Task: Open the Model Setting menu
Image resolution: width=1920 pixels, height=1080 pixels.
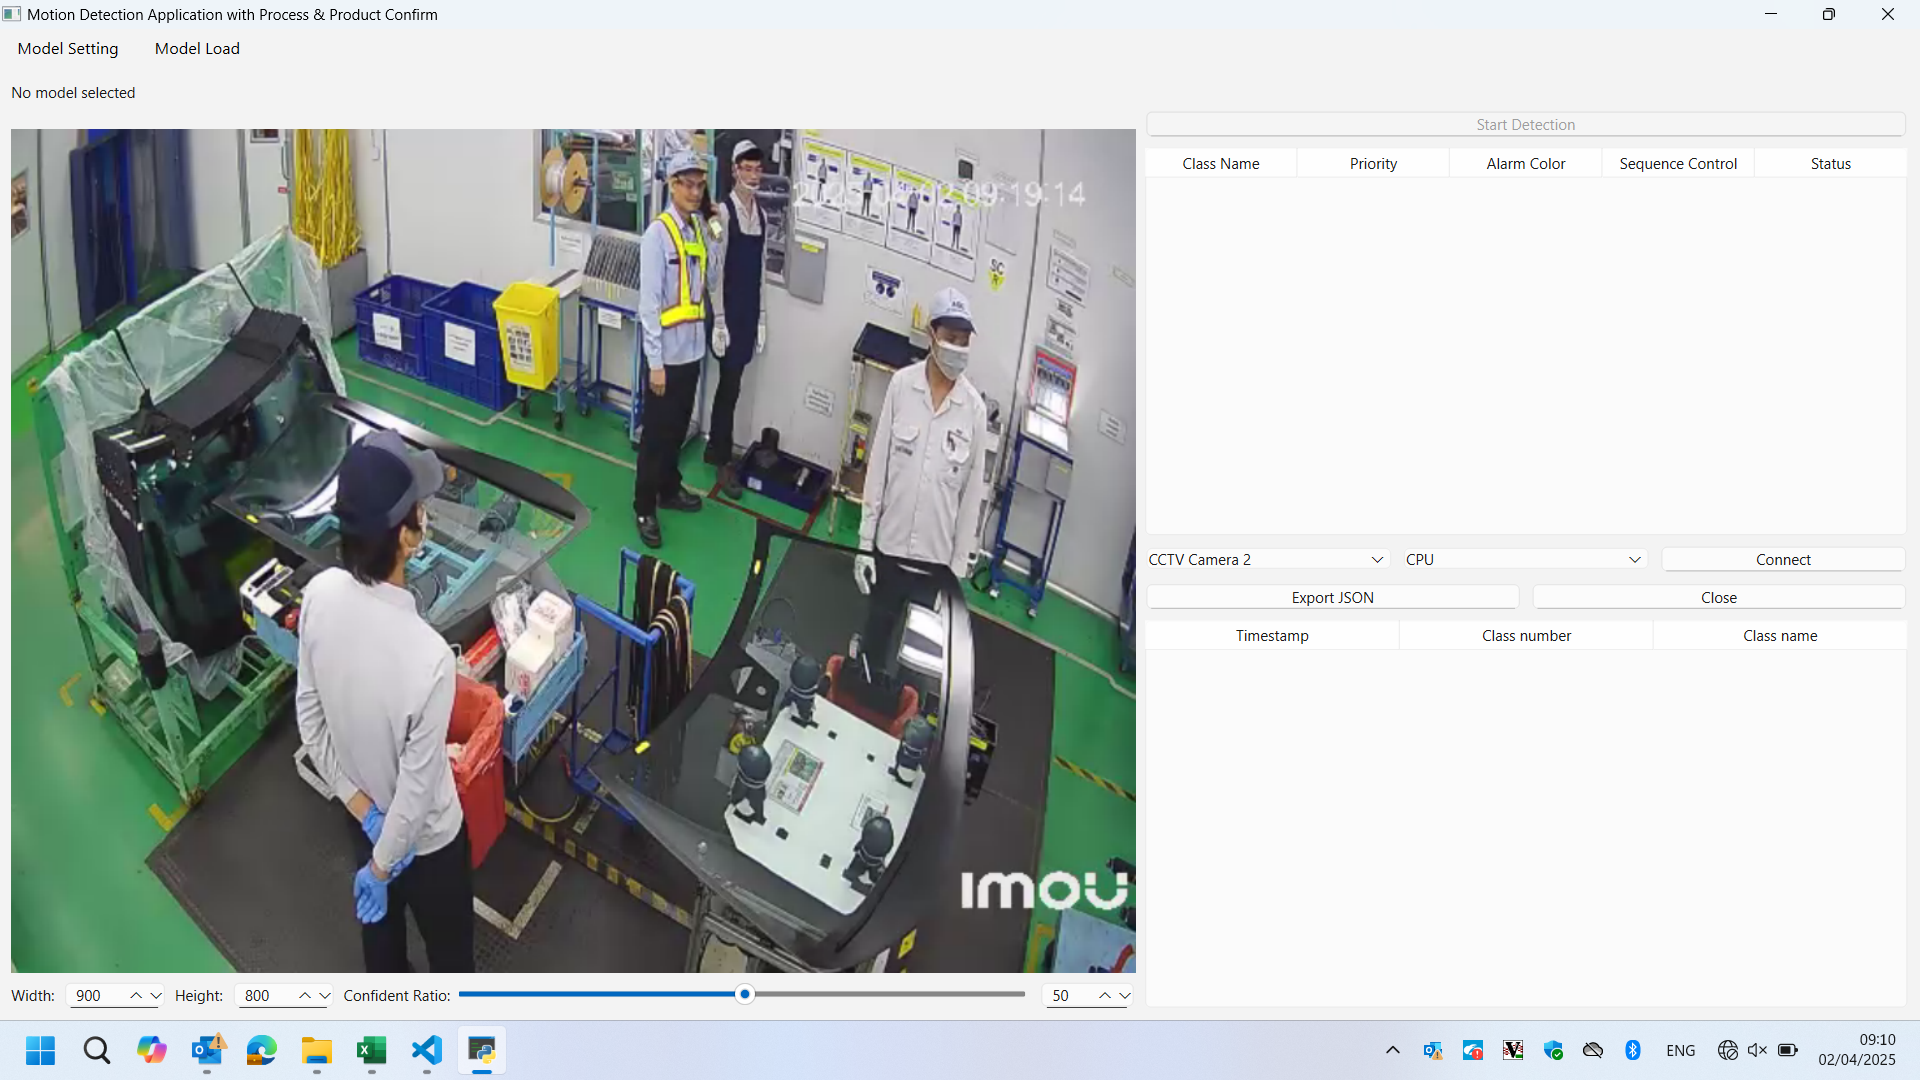Action: tap(68, 48)
